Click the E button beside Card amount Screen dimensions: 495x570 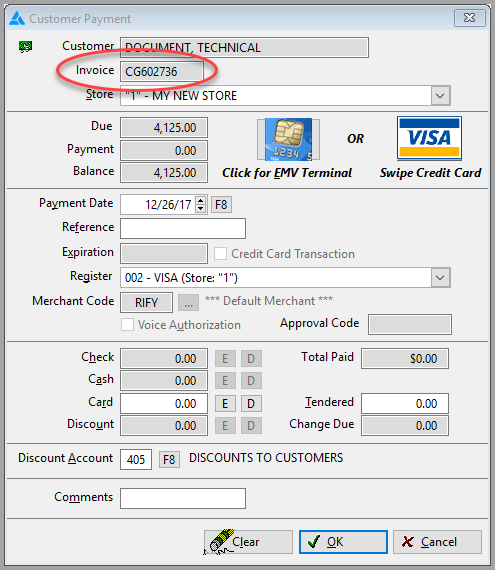click(225, 404)
